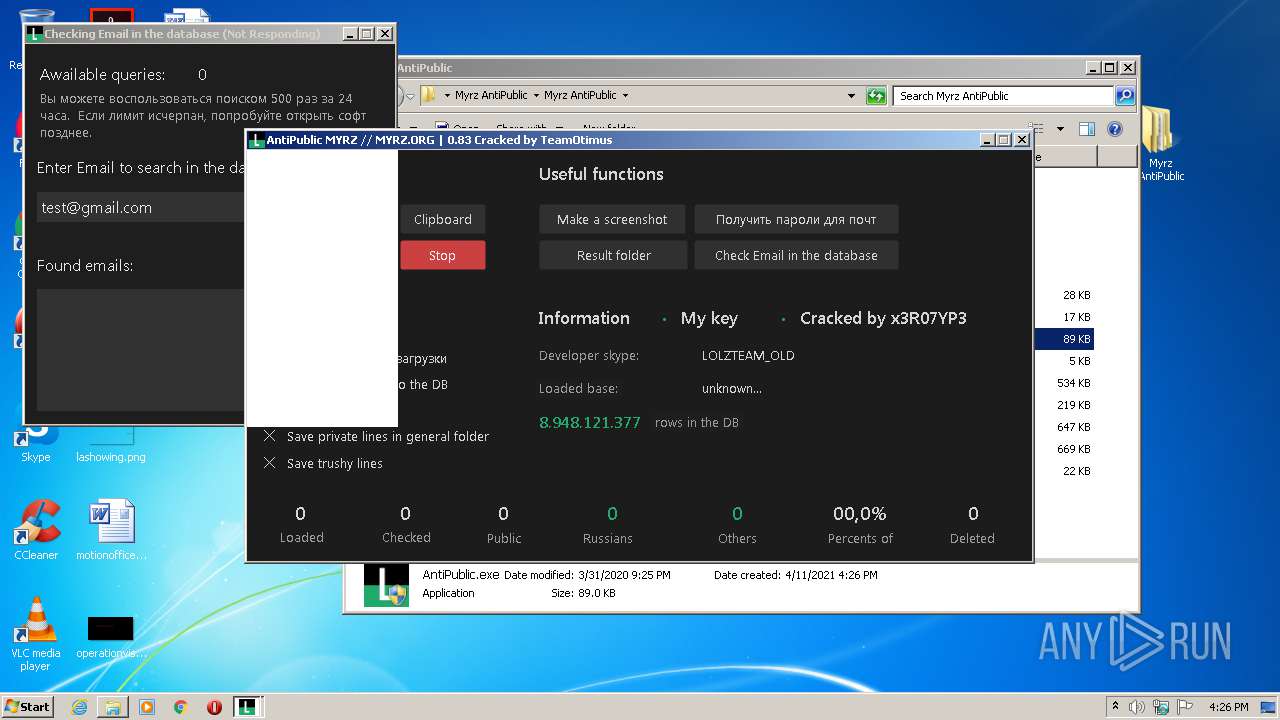1280x720 pixels.
Task: Click the Получить пароли для почт button
Action: click(796, 219)
